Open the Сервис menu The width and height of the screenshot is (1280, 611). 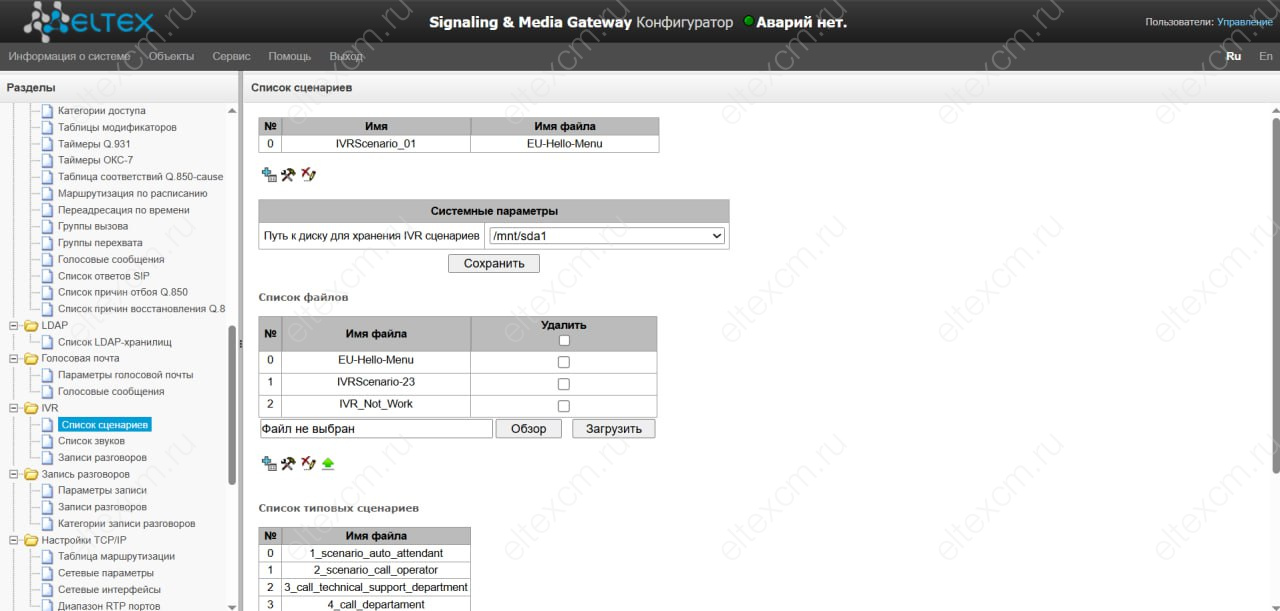pos(231,56)
